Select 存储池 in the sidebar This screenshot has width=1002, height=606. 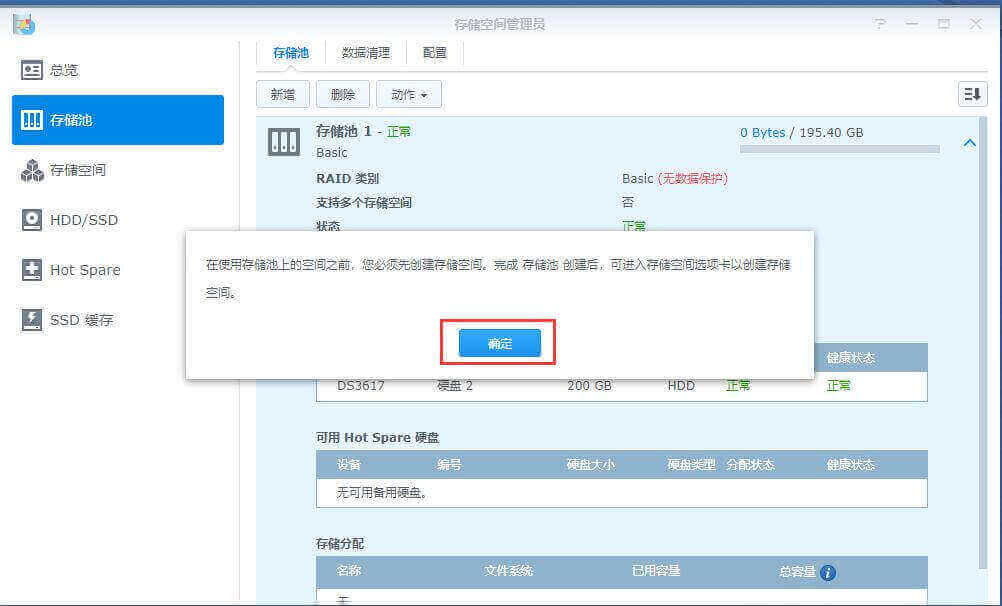point(118,120)
